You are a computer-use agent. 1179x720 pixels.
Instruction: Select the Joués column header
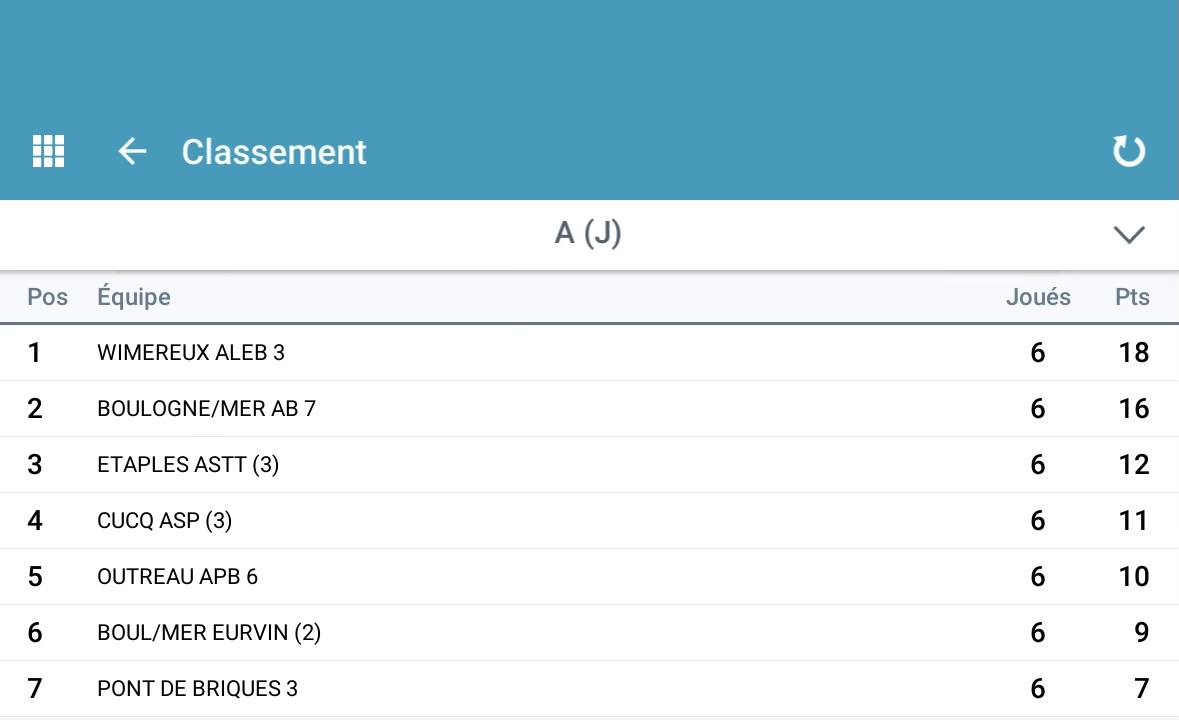1038,297
